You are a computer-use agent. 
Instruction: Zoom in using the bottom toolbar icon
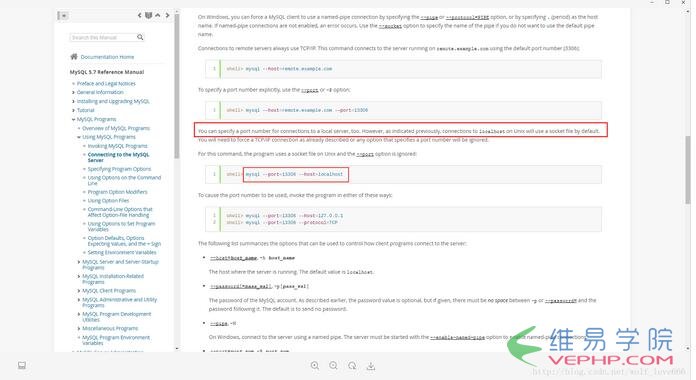(x=315, y=365)
